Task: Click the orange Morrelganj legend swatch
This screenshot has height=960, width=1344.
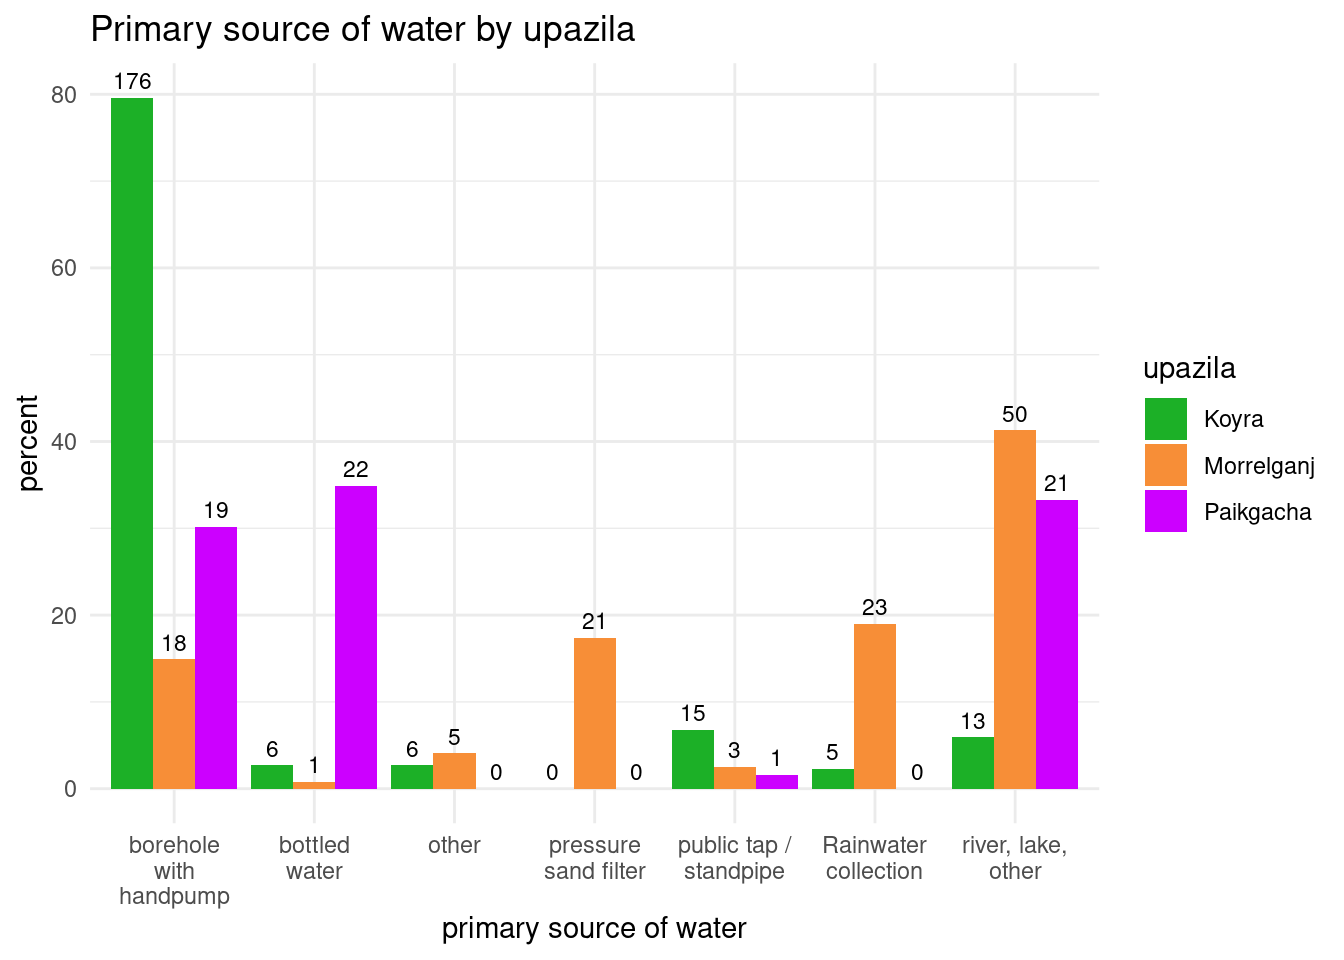Action: point(1165,465)
